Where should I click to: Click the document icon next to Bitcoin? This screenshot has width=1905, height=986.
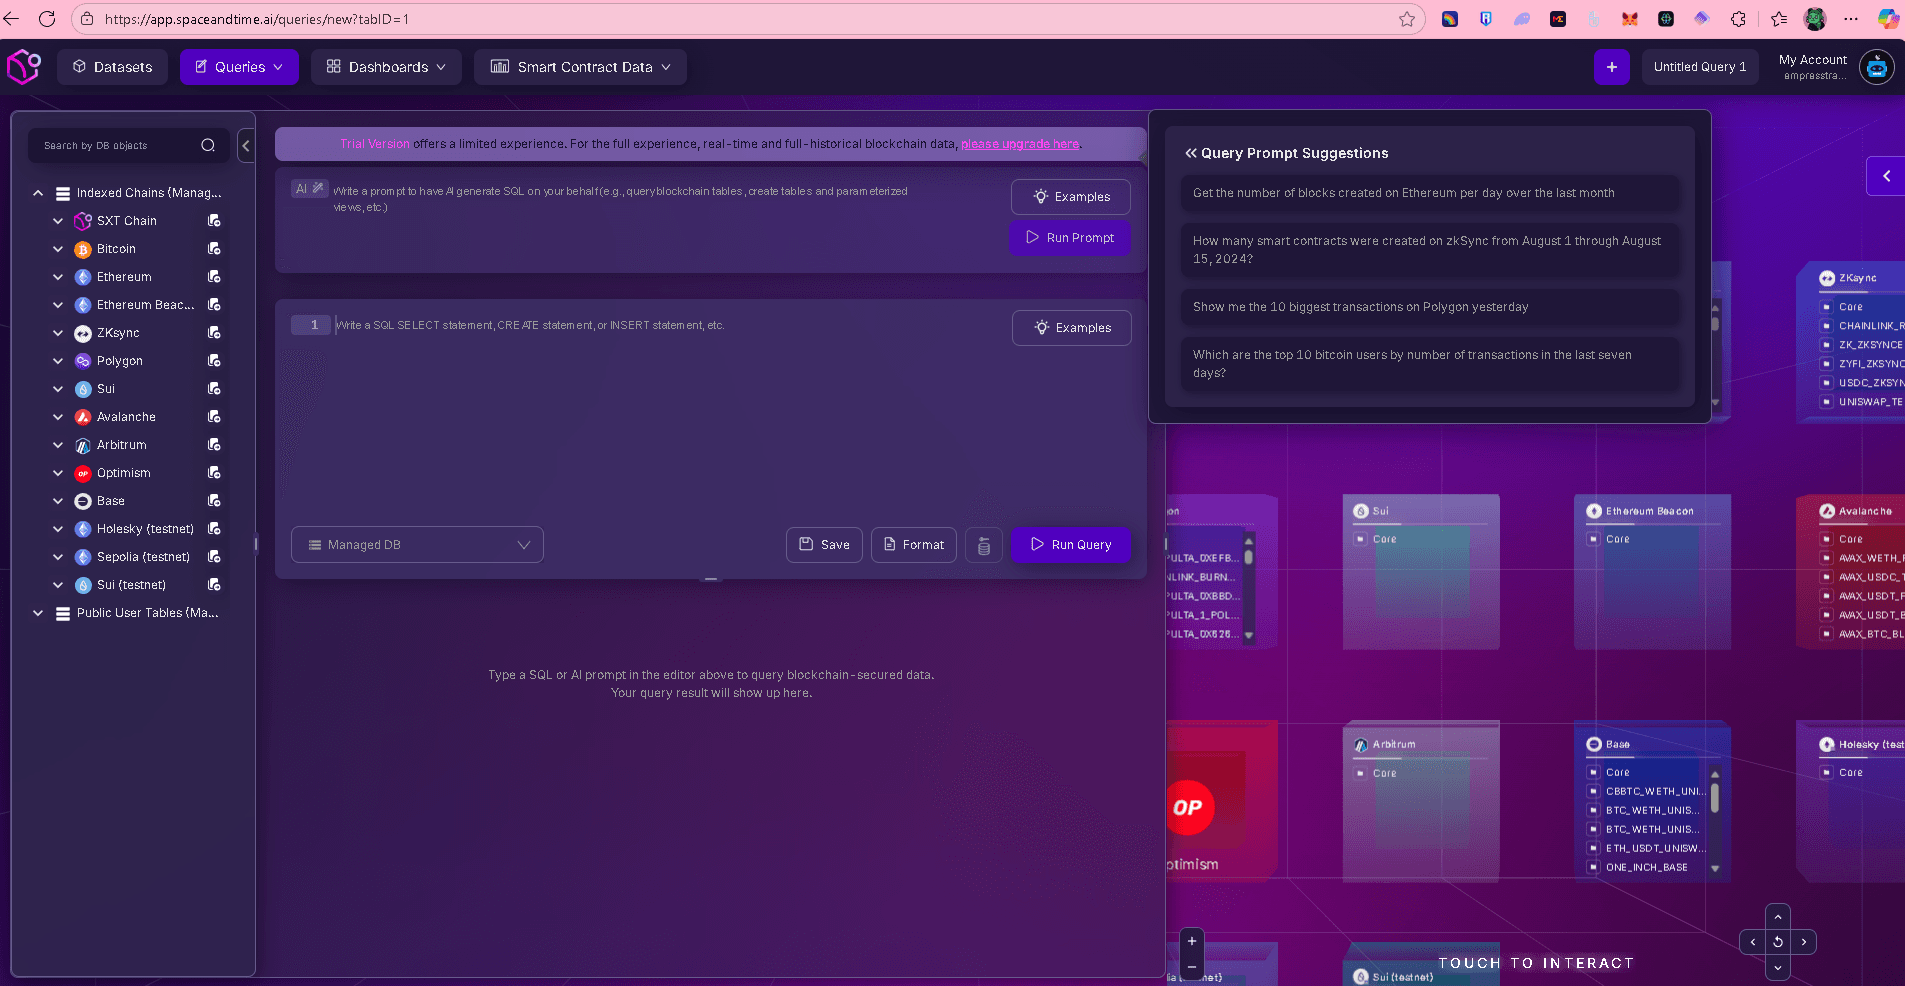(x=214, y=249)
